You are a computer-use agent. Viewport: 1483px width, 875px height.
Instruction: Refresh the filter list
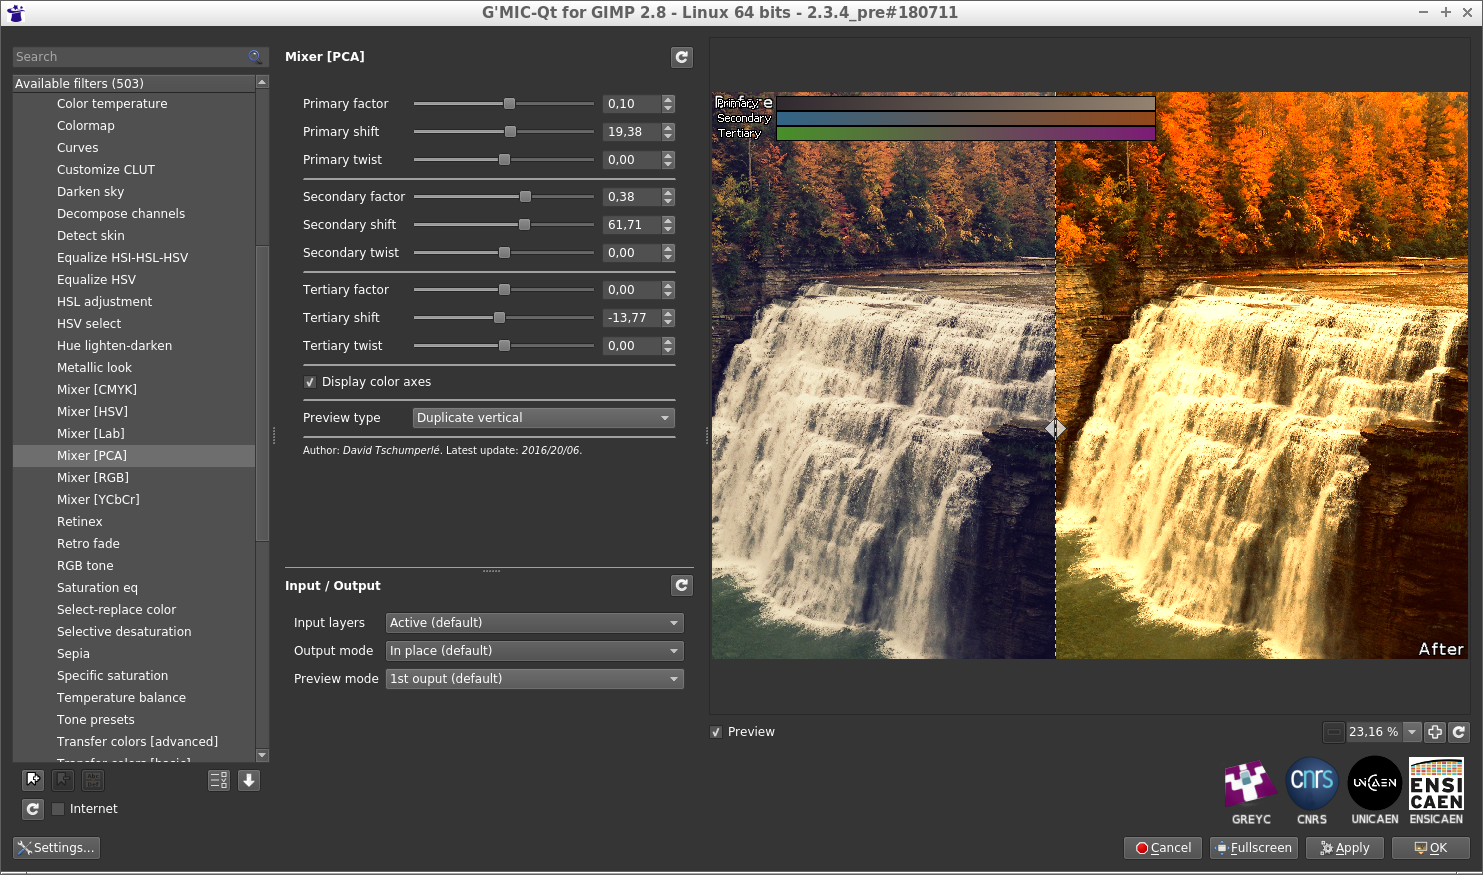pyautogui.click(x=32, y=808)
